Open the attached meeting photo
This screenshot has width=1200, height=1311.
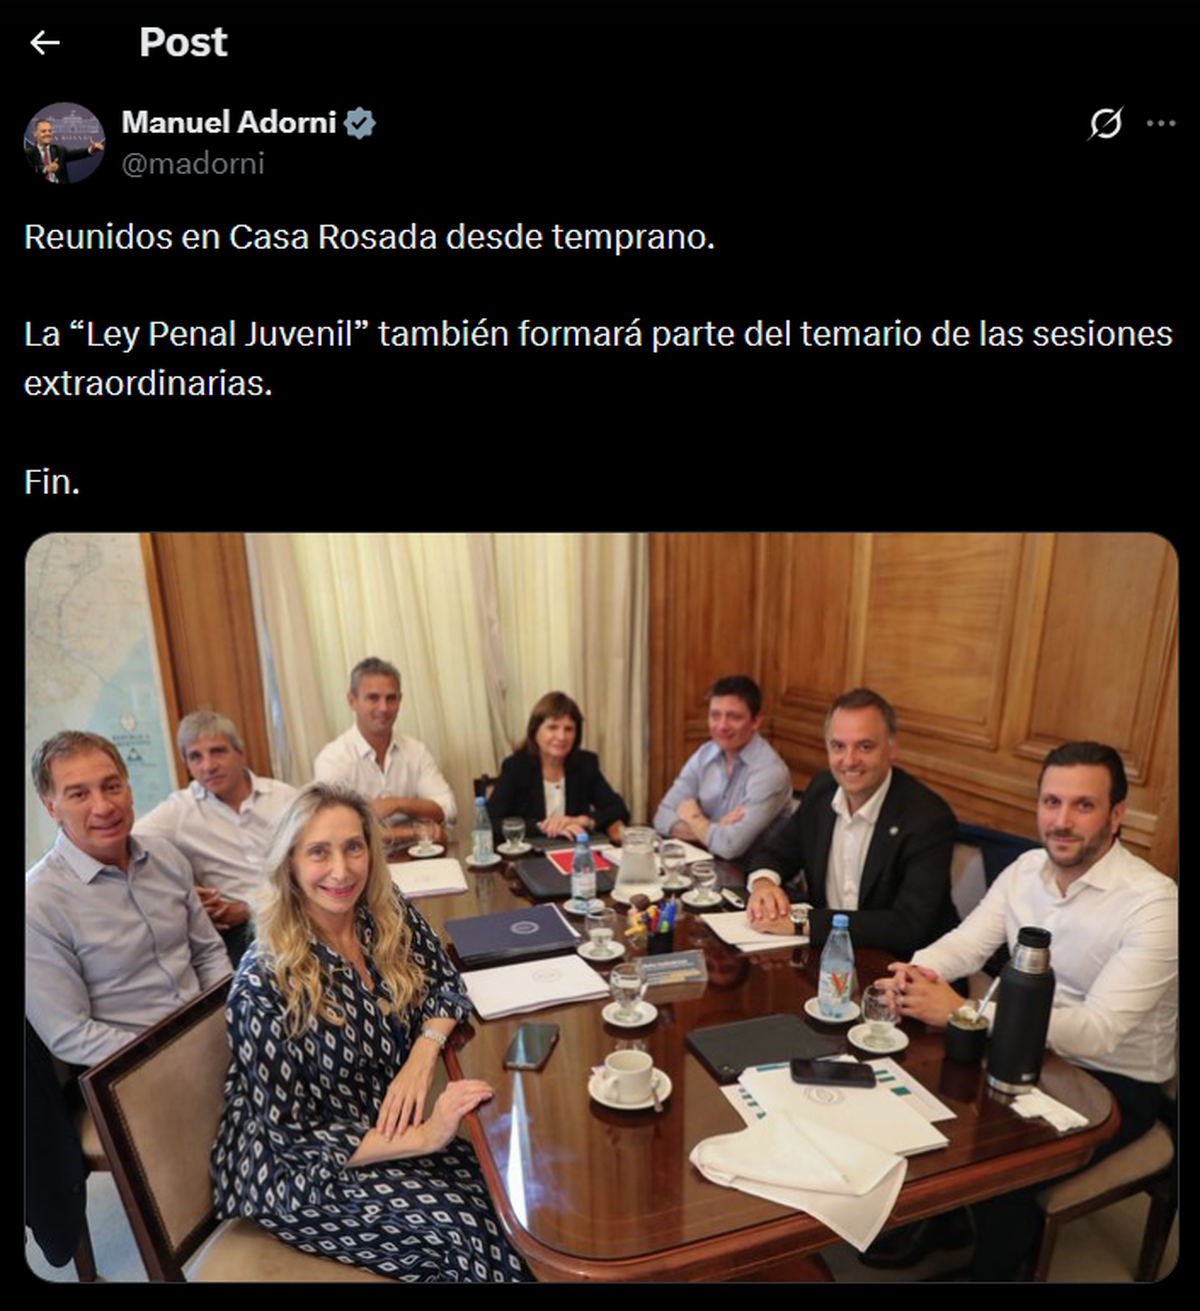coord(601,907)
